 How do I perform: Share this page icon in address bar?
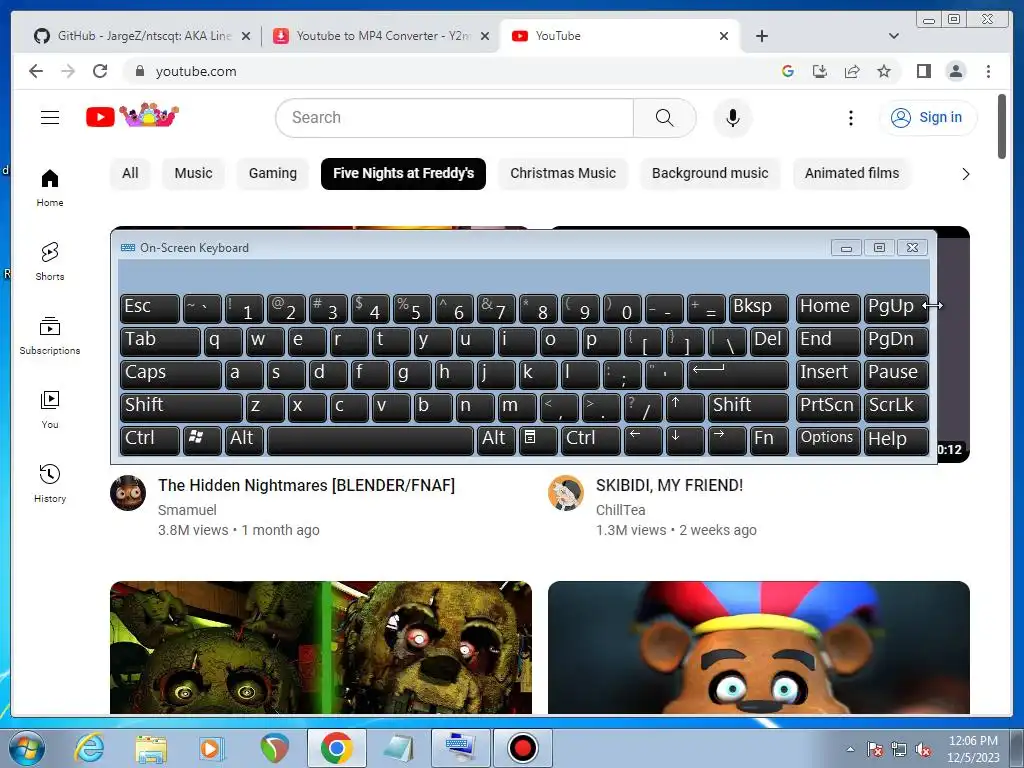[852, 71]
